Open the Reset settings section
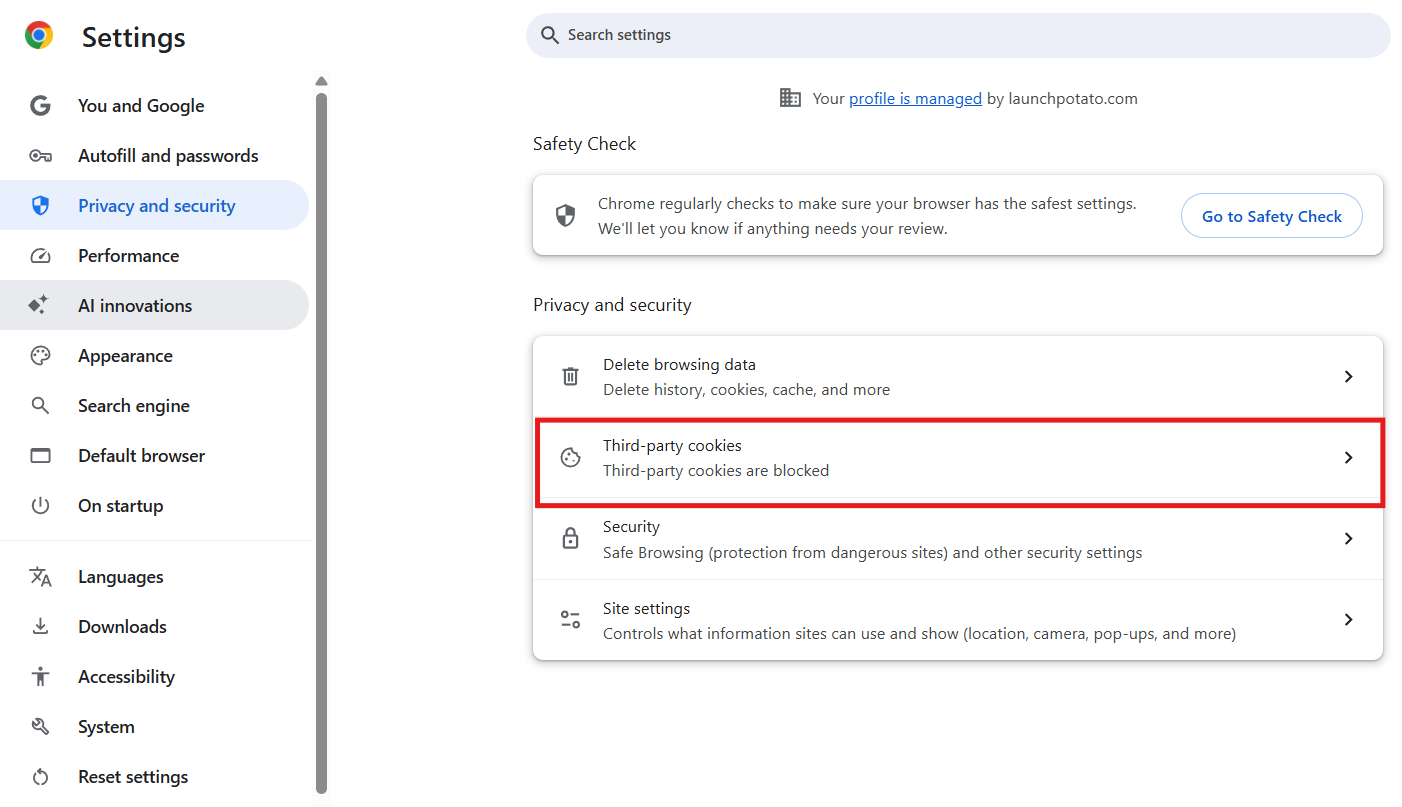 [x=154, y=777]
